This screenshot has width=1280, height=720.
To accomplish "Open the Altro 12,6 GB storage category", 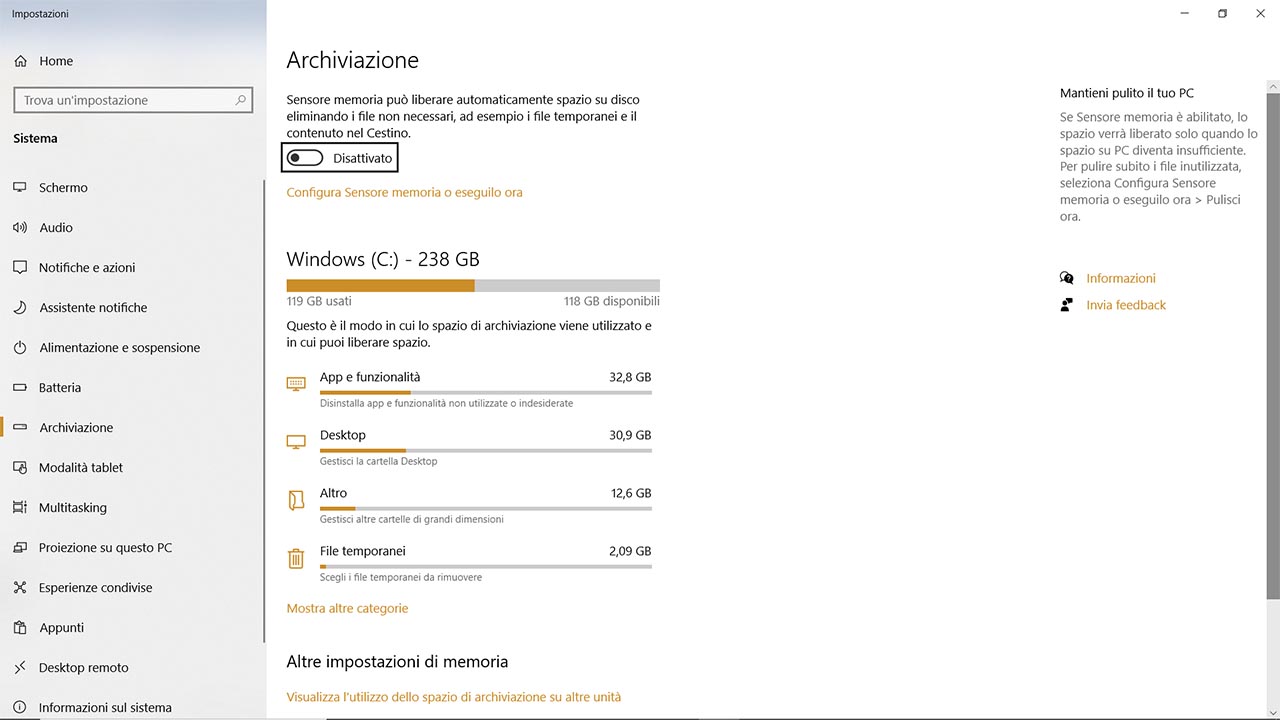I will pyautogui.click(x=469, y=505).
